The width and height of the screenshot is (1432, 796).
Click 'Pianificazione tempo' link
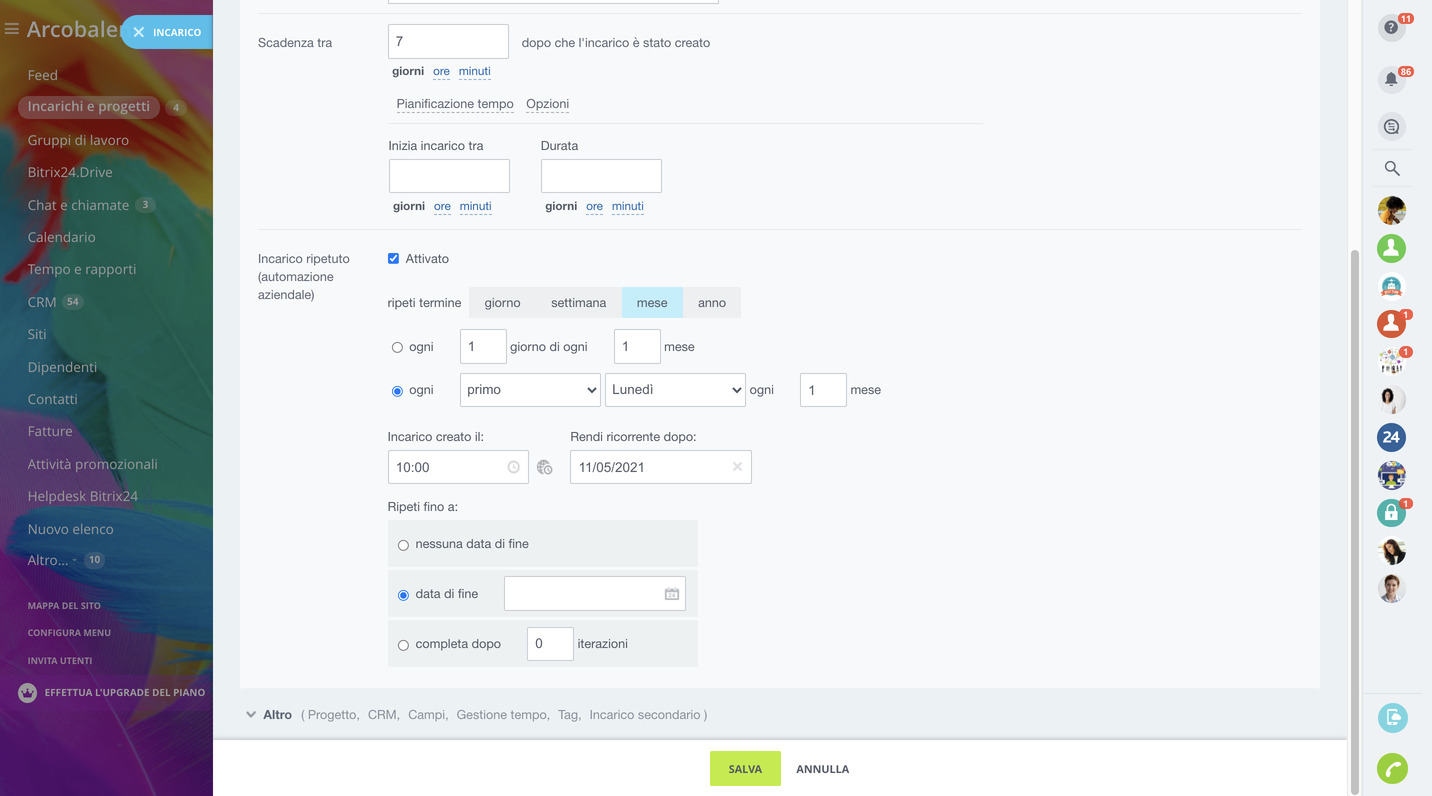455,104
